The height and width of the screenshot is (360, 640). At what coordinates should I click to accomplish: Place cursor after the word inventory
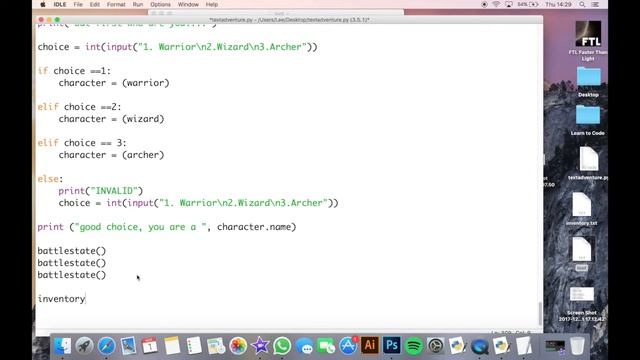click(85, 299)
